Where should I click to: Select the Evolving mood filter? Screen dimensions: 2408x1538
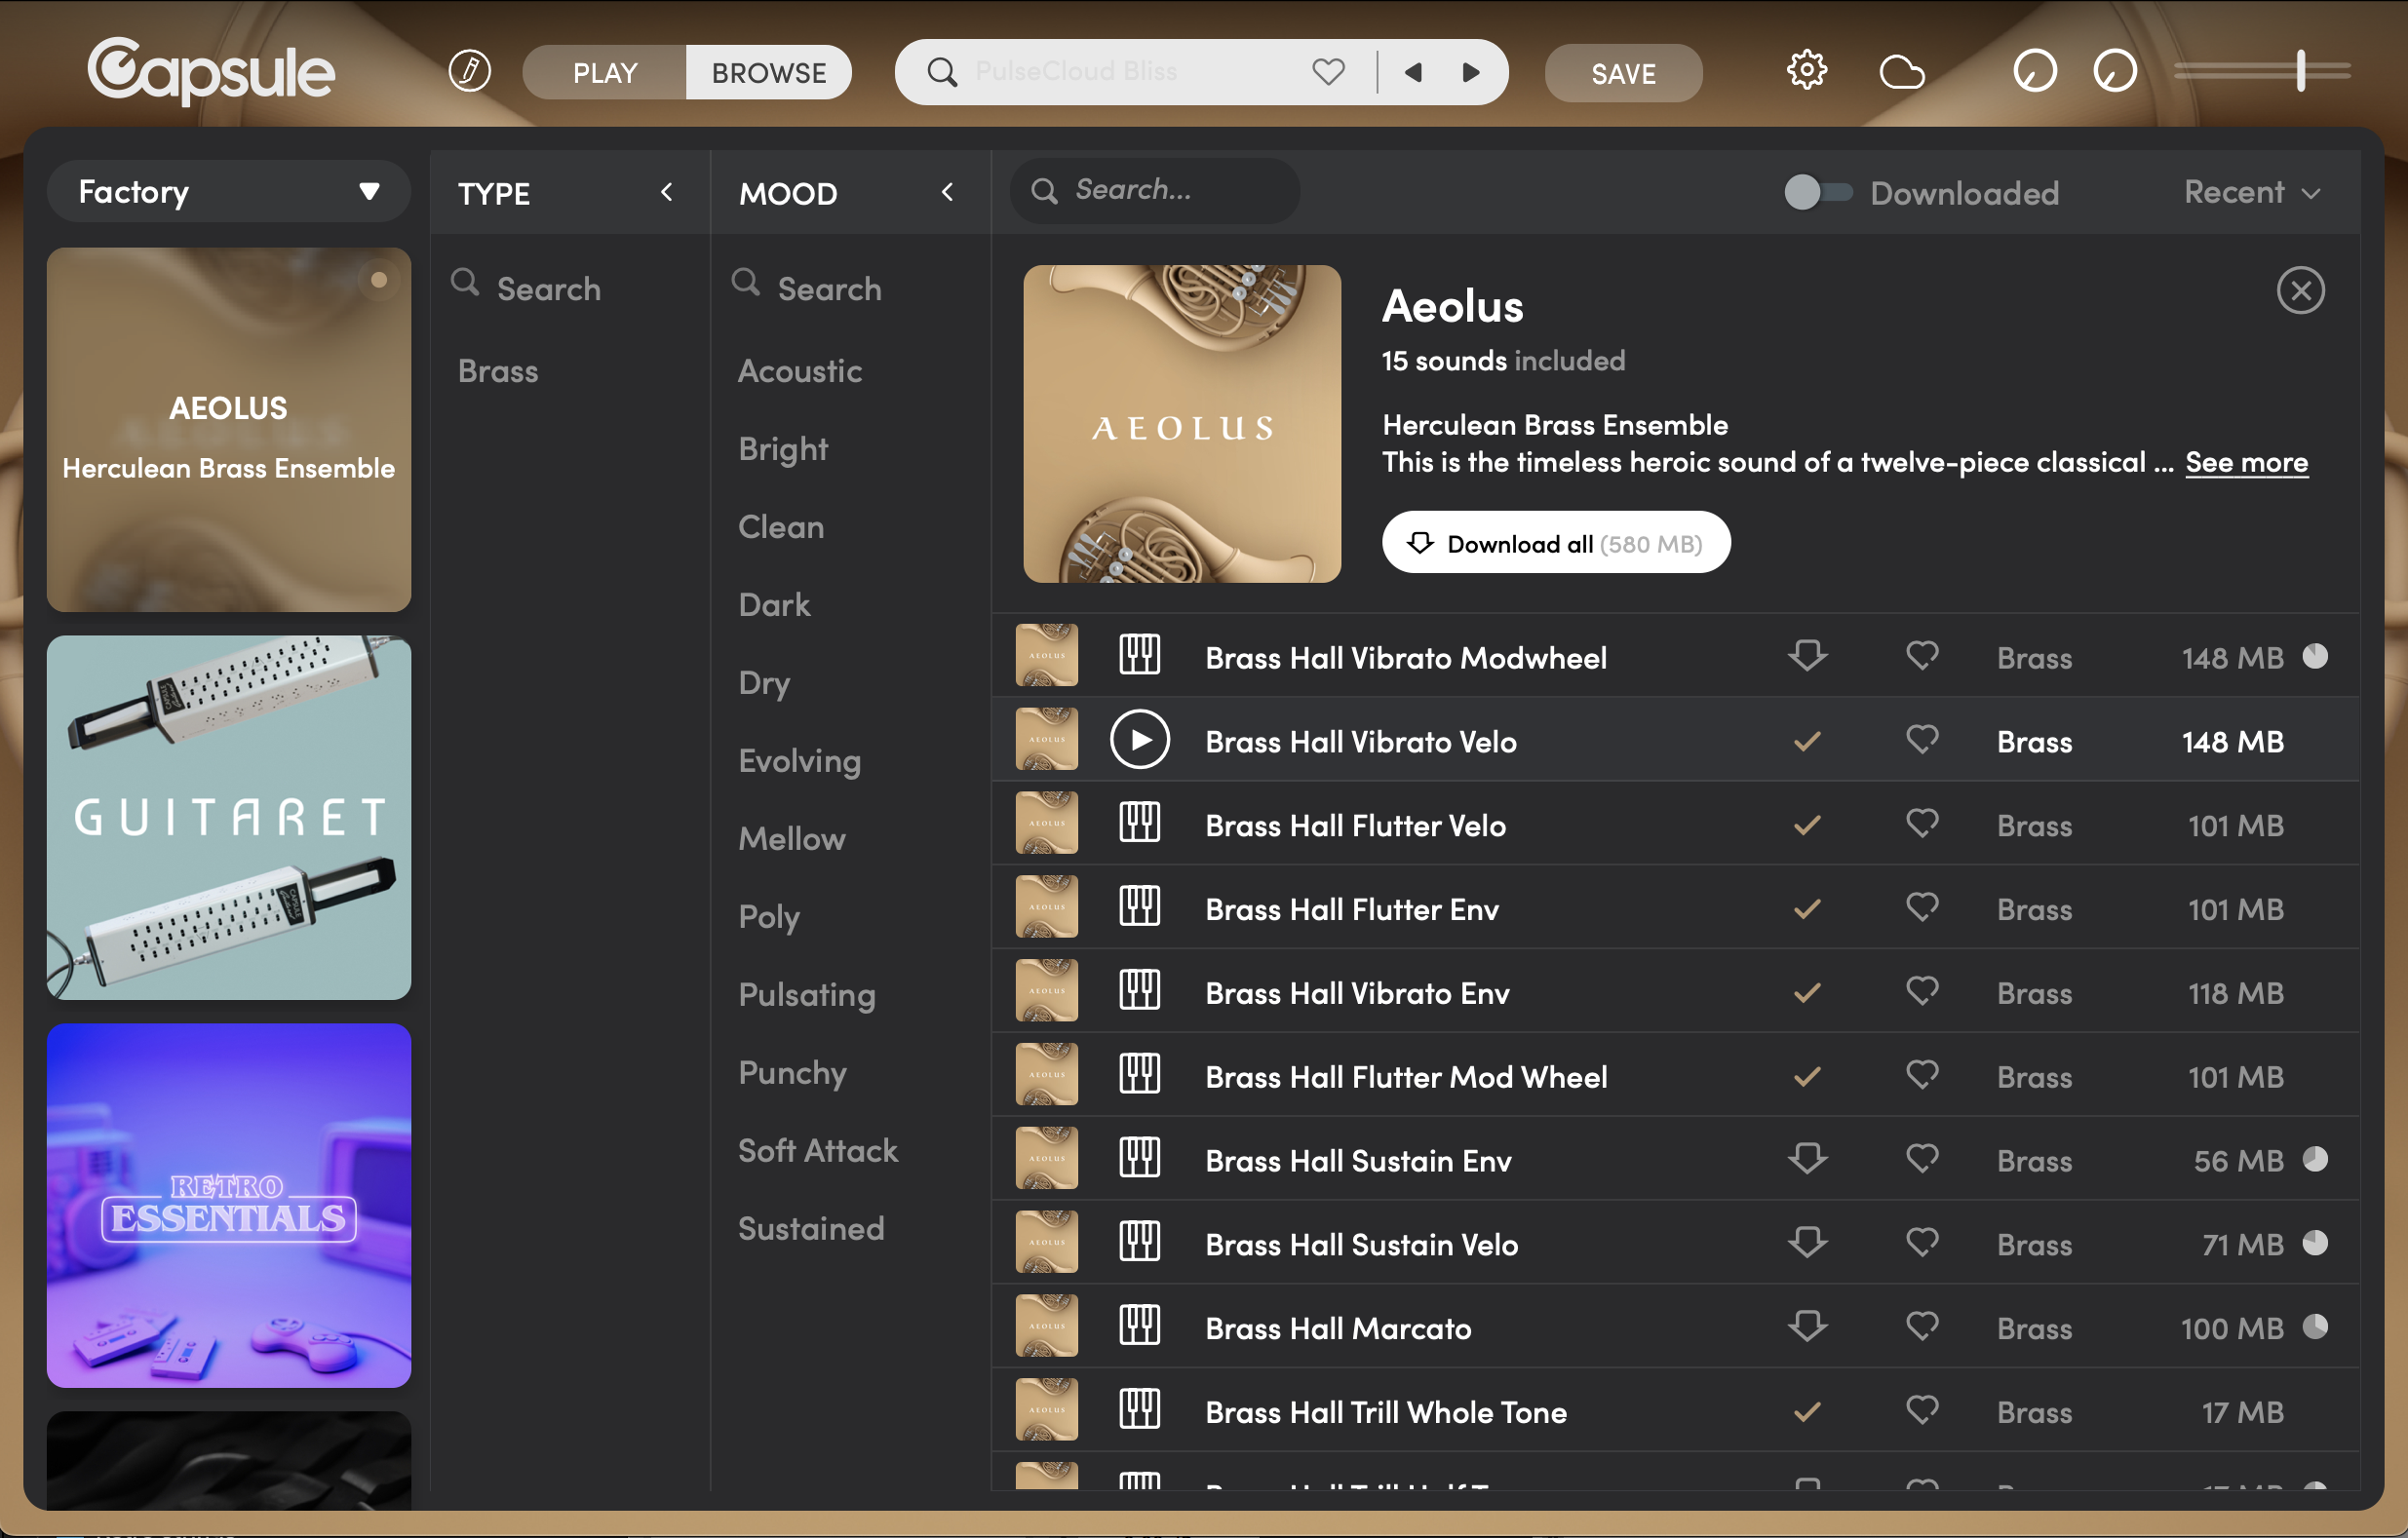(799, 761)
